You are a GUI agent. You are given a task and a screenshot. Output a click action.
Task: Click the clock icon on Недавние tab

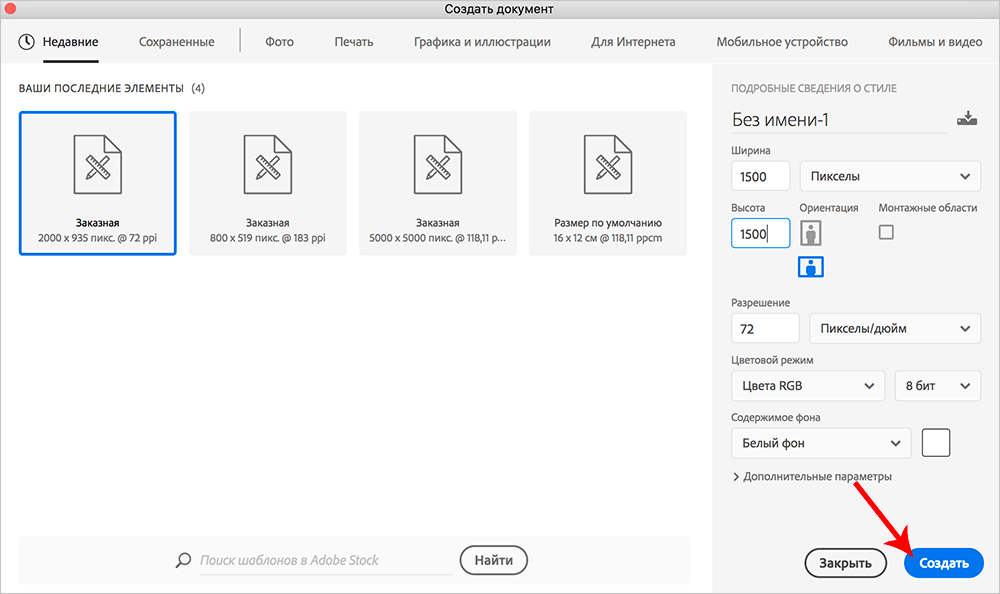(x=26, y=42)
